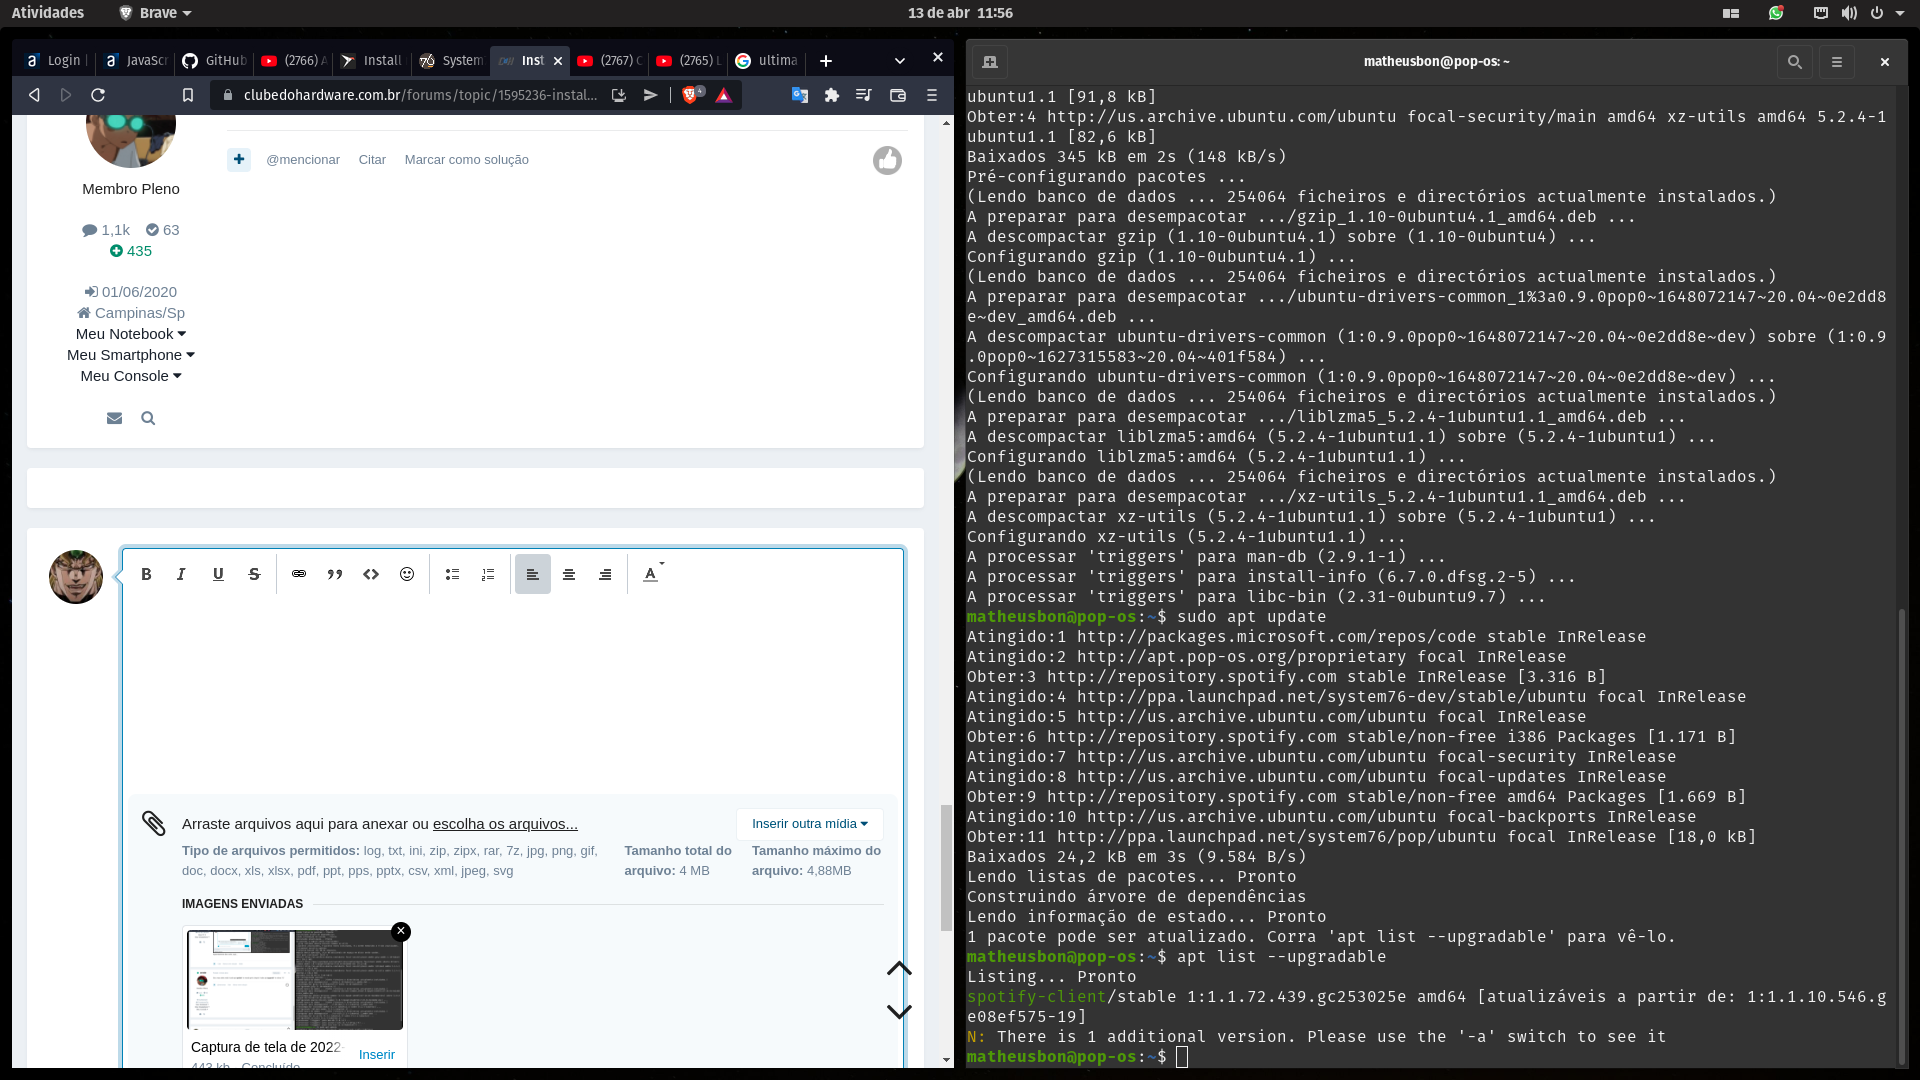Click @mencionar link
Screen dimensions: 1920x1080
(303, 160)
